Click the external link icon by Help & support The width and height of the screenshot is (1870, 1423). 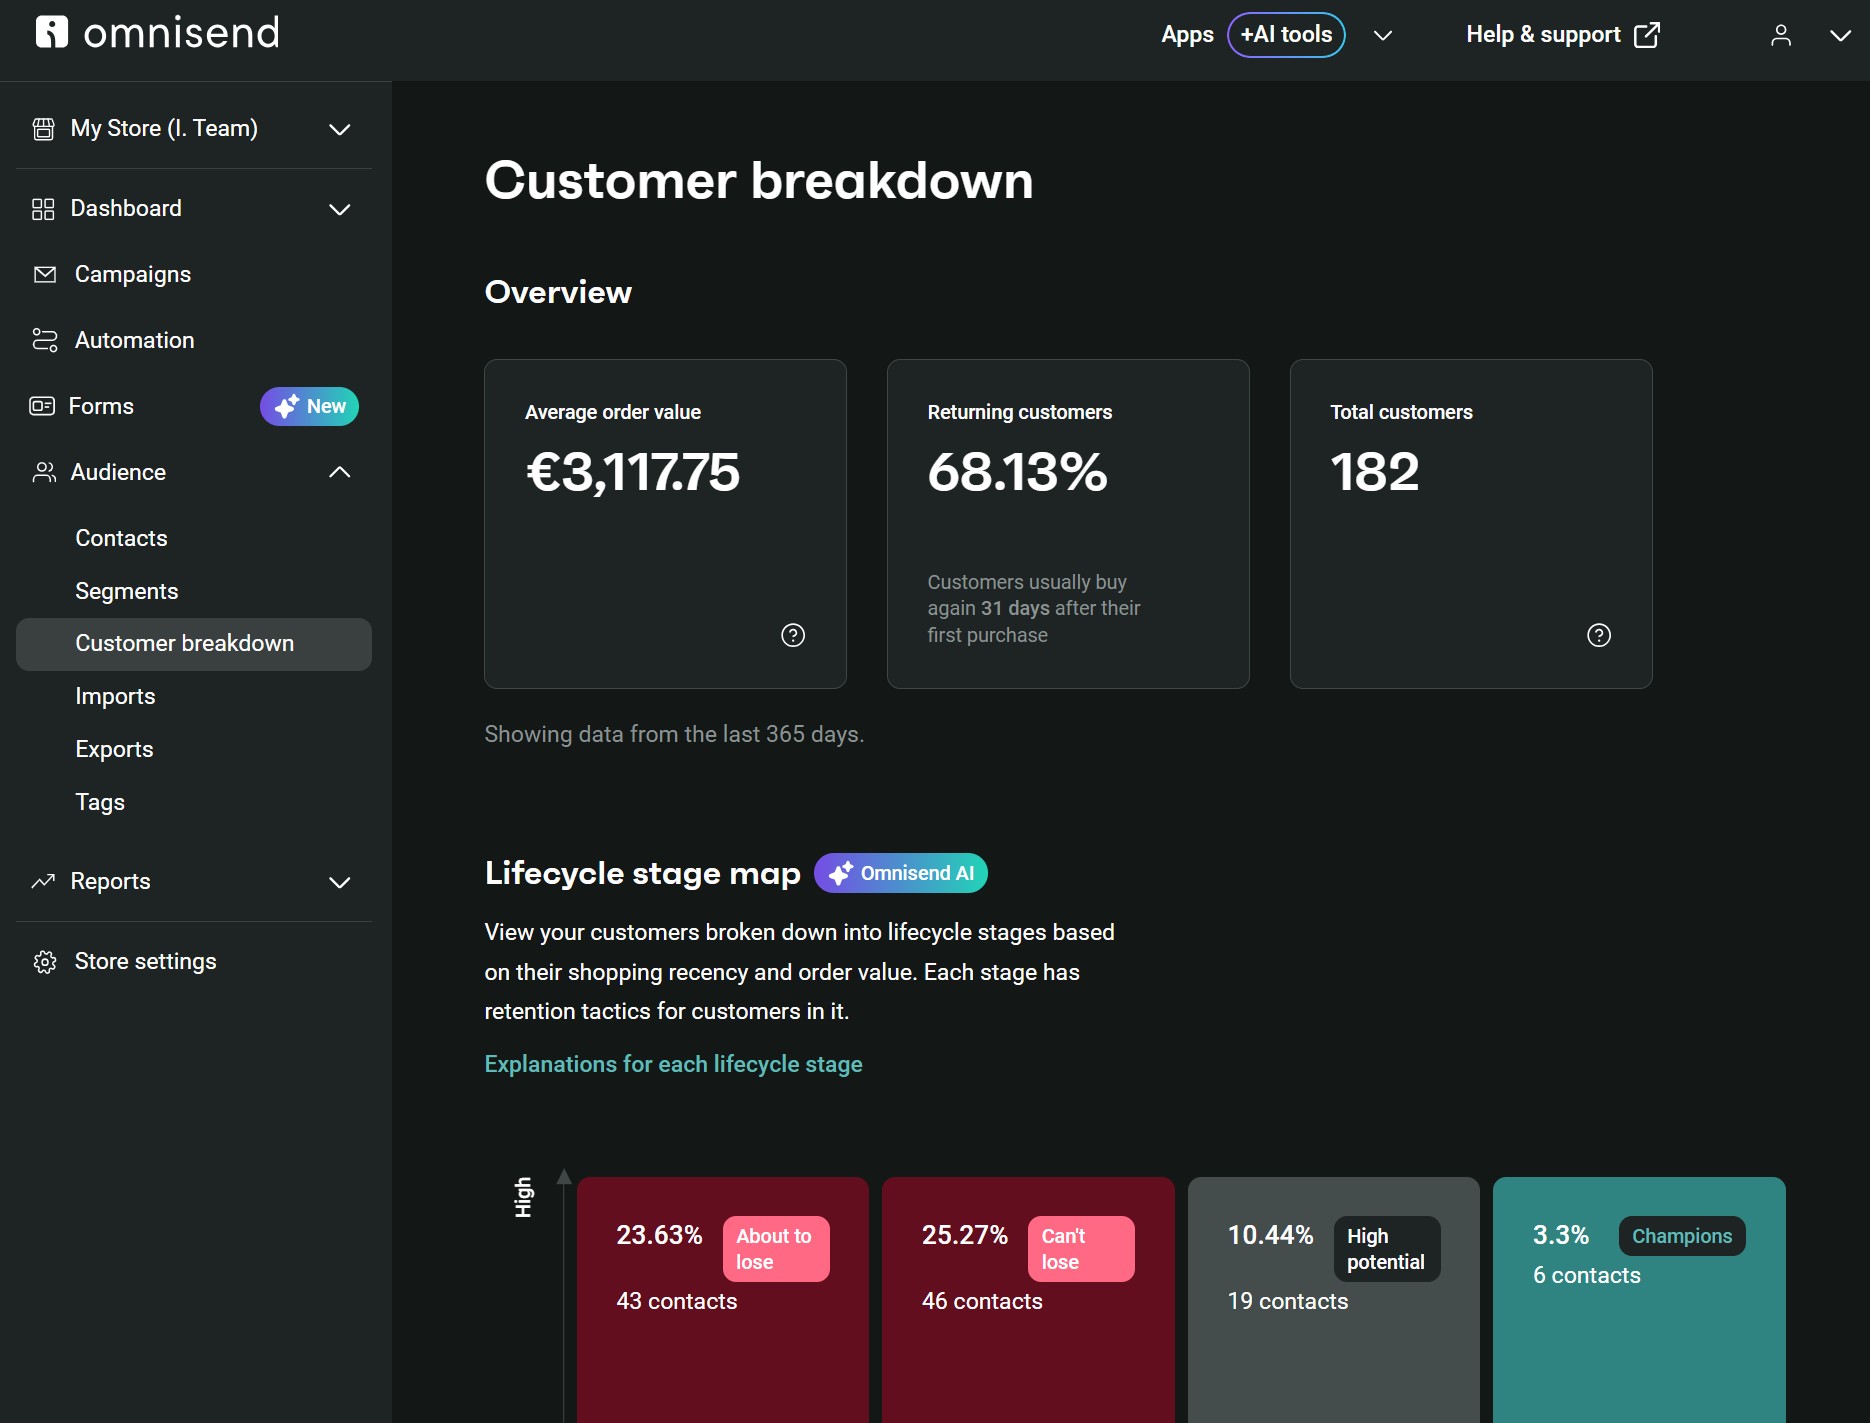coord(1647,35)
